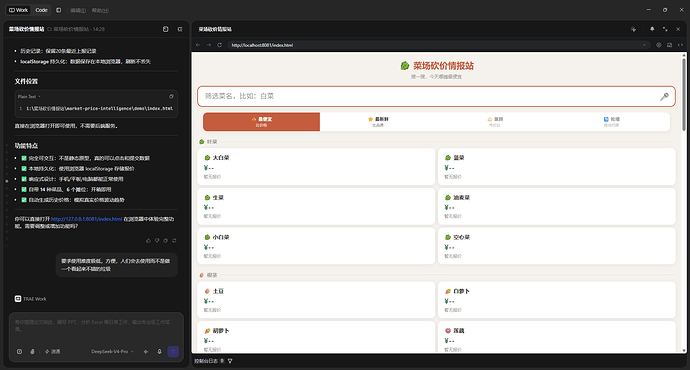Click the microphone icon in the vegetable search bar
This screenshot has width=690, height=370.
(x=664, y=96)
